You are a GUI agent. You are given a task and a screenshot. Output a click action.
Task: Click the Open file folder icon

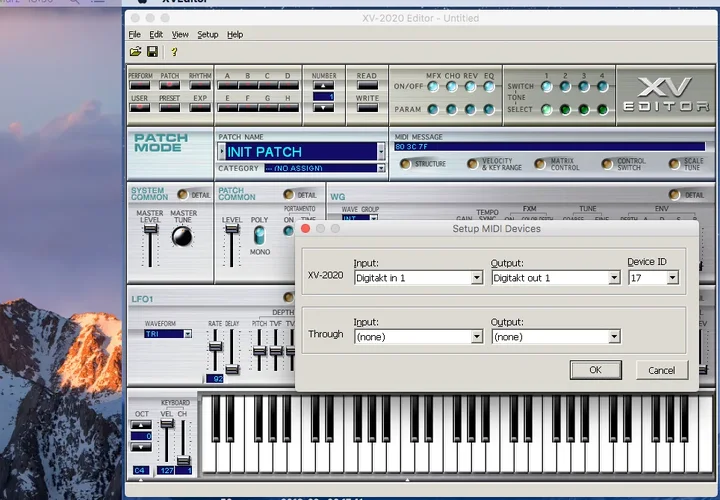[x=135, y=52]
